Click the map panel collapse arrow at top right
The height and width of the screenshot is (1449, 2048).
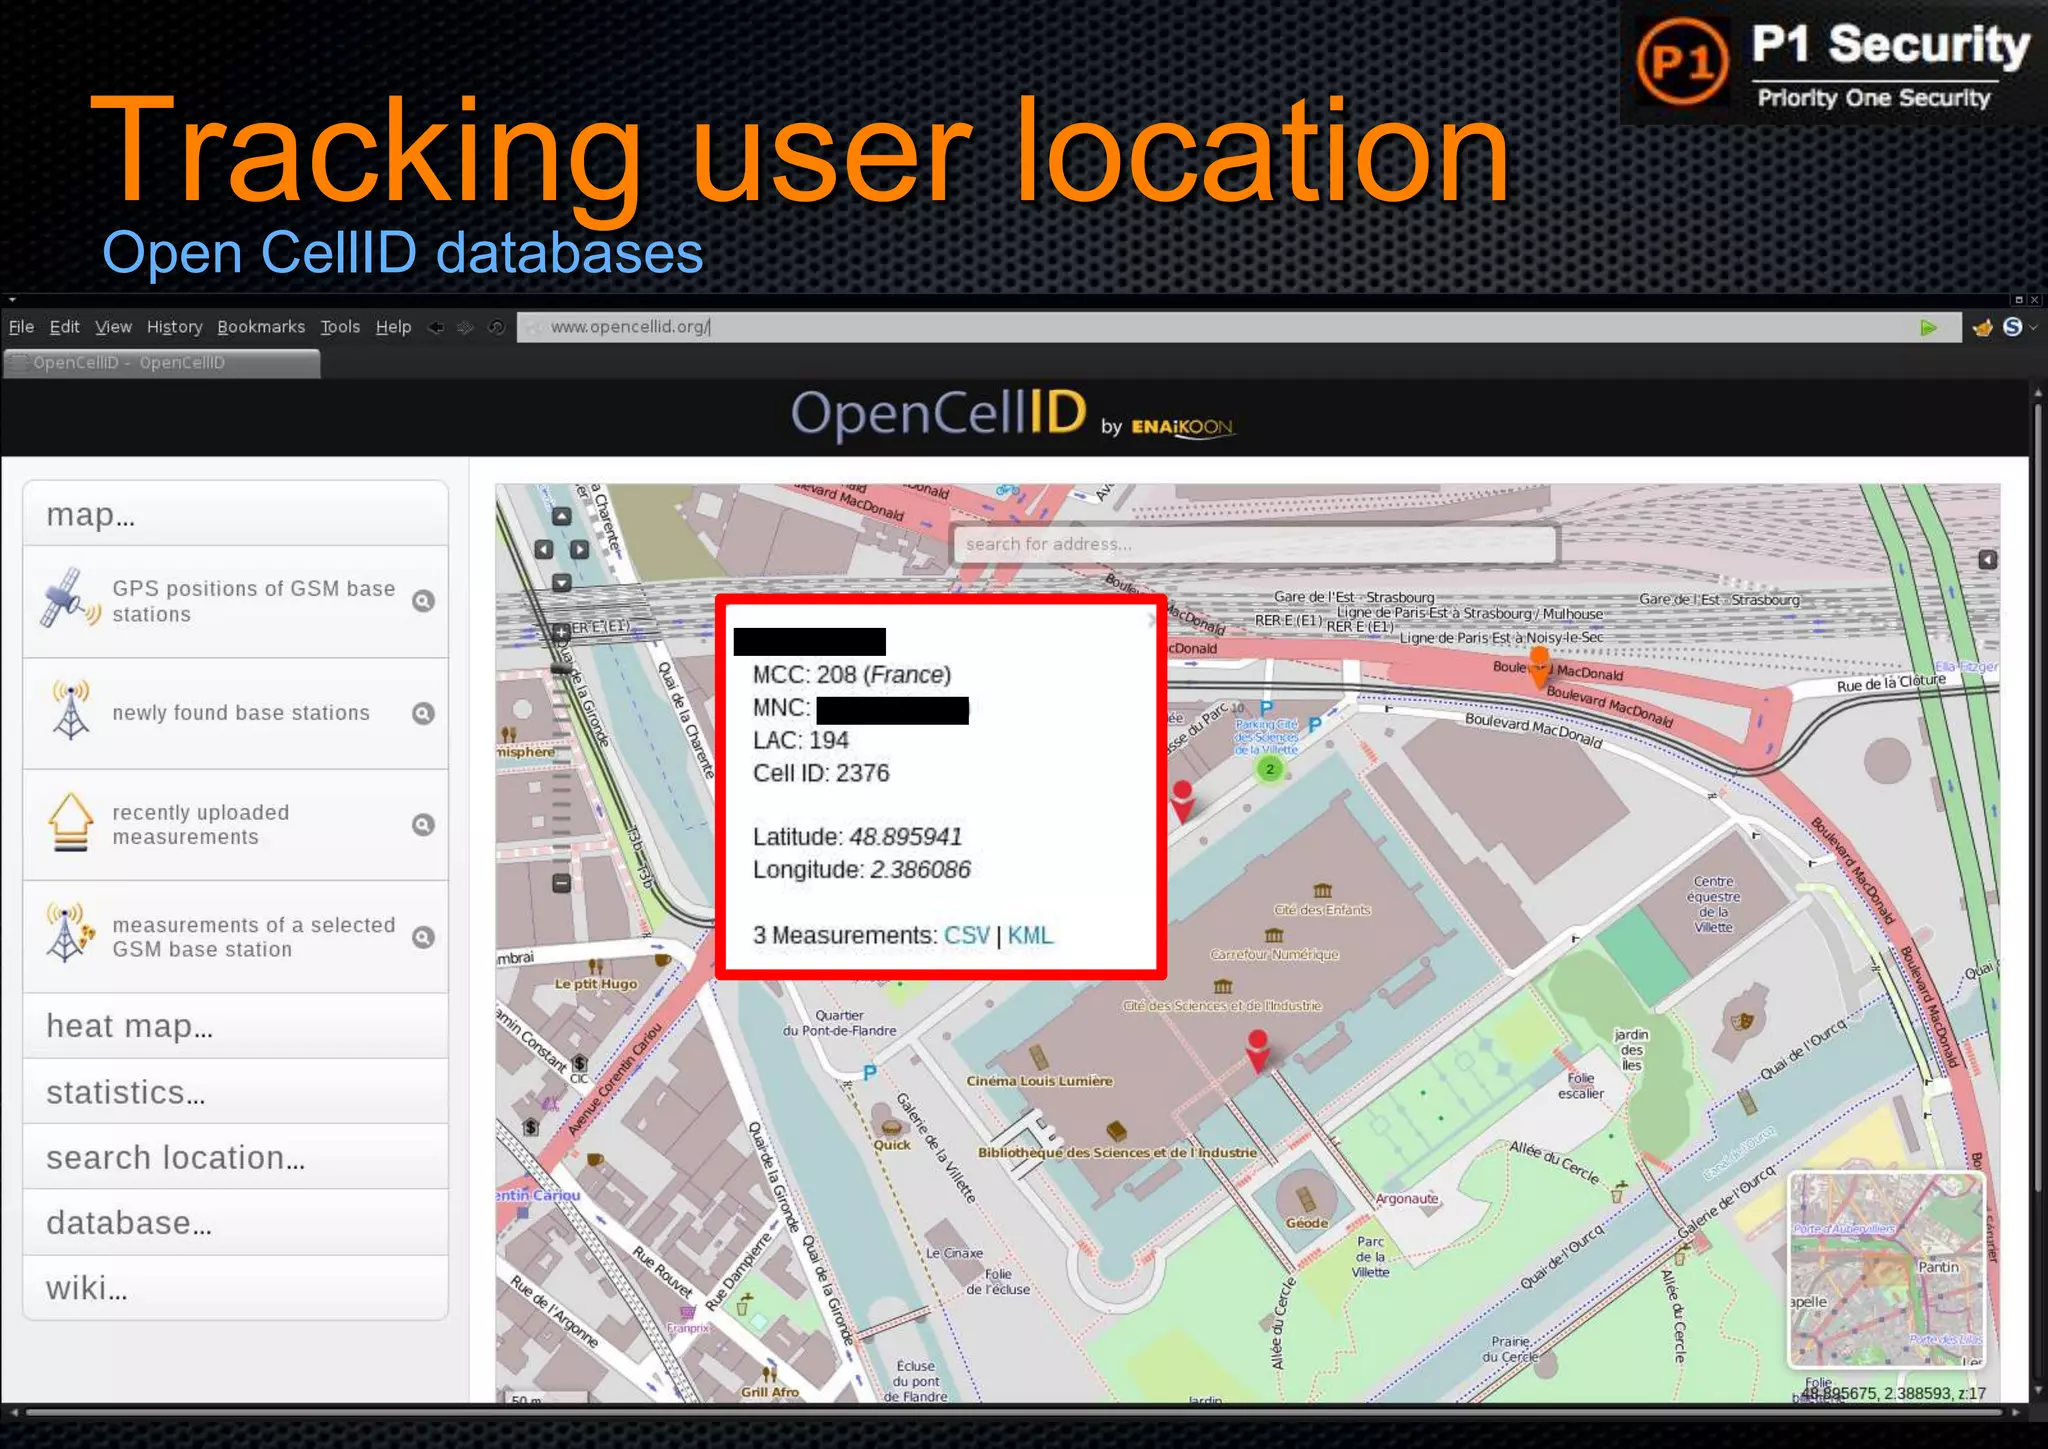pos(1988,560)
